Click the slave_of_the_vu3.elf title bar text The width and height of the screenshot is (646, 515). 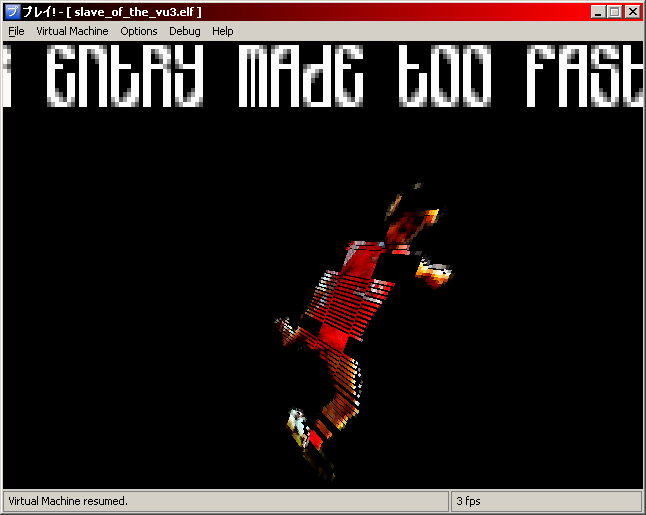[x=138, y=12]
